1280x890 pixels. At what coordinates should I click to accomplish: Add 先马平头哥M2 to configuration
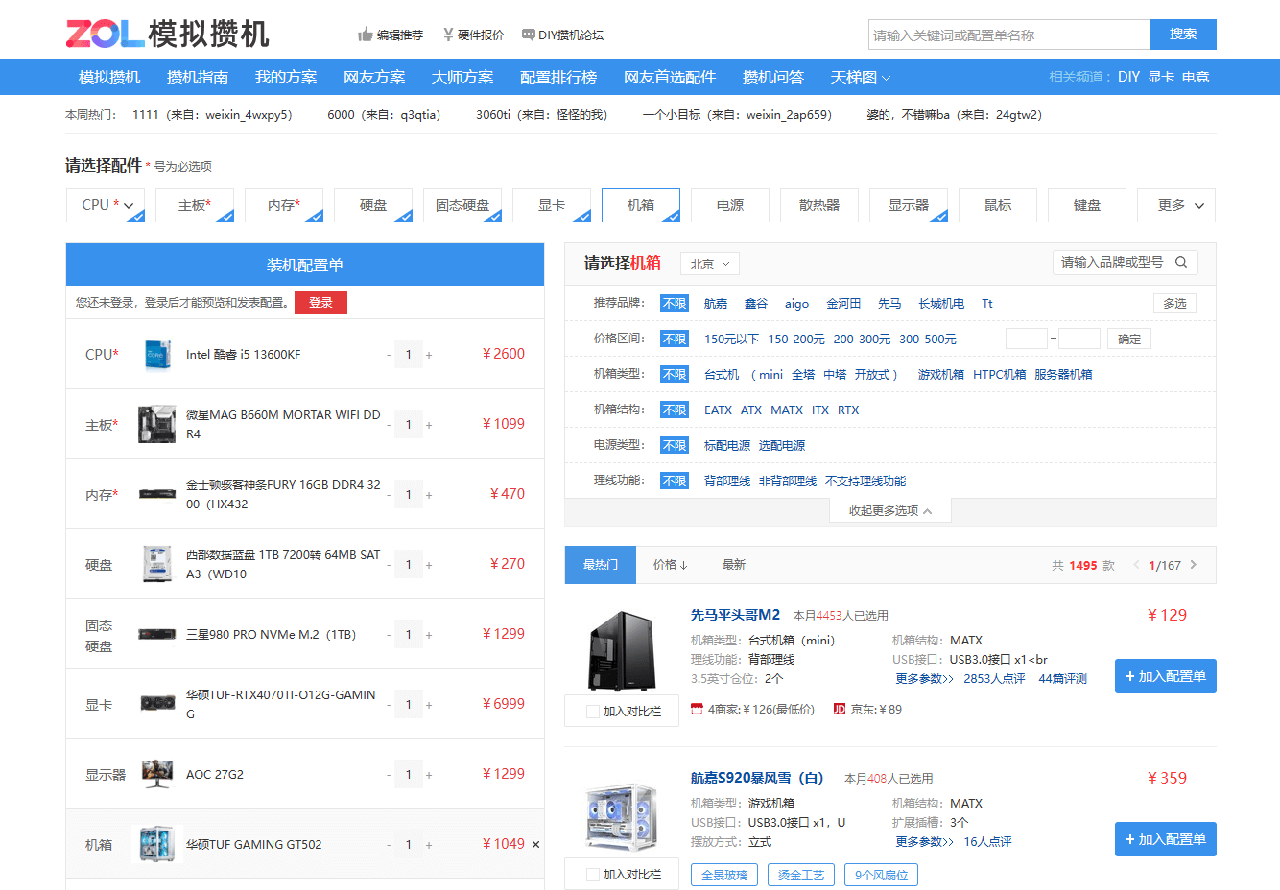click(x=1166, y=676)
